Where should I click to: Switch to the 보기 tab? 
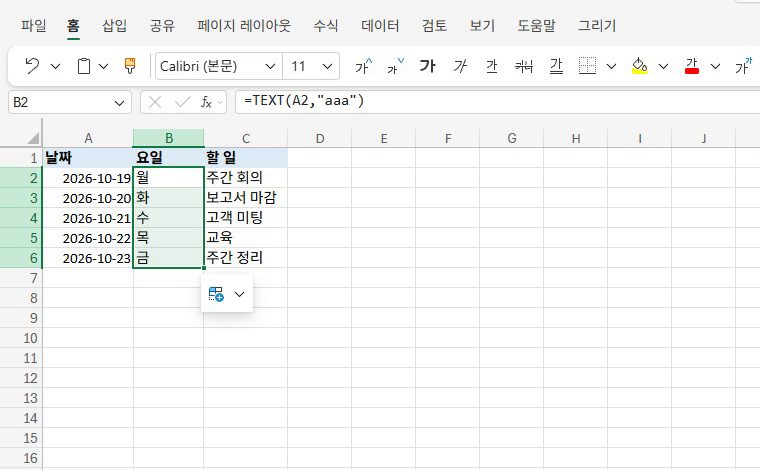(482, 26)
